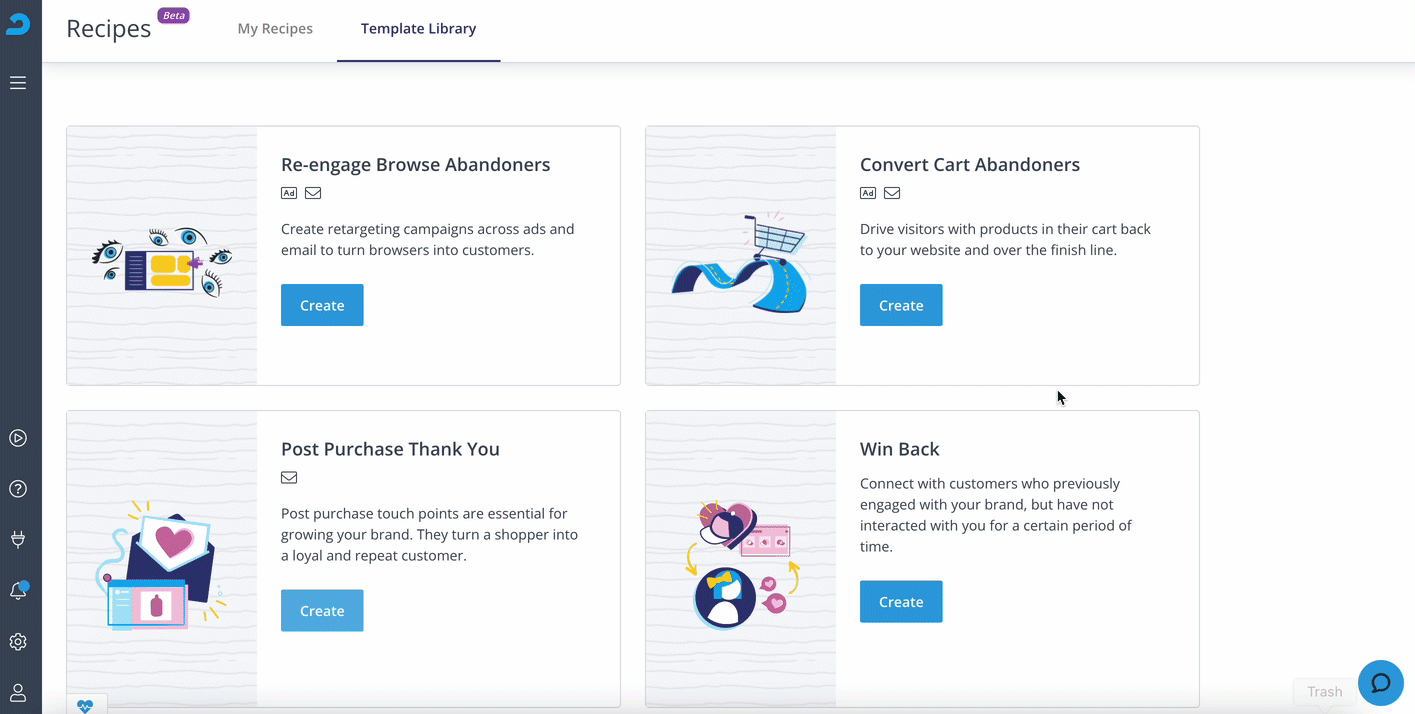Create the Convert Cart Abandoners recipe
This screenshot has height=714, width=1415.
[x=901, y=305]
